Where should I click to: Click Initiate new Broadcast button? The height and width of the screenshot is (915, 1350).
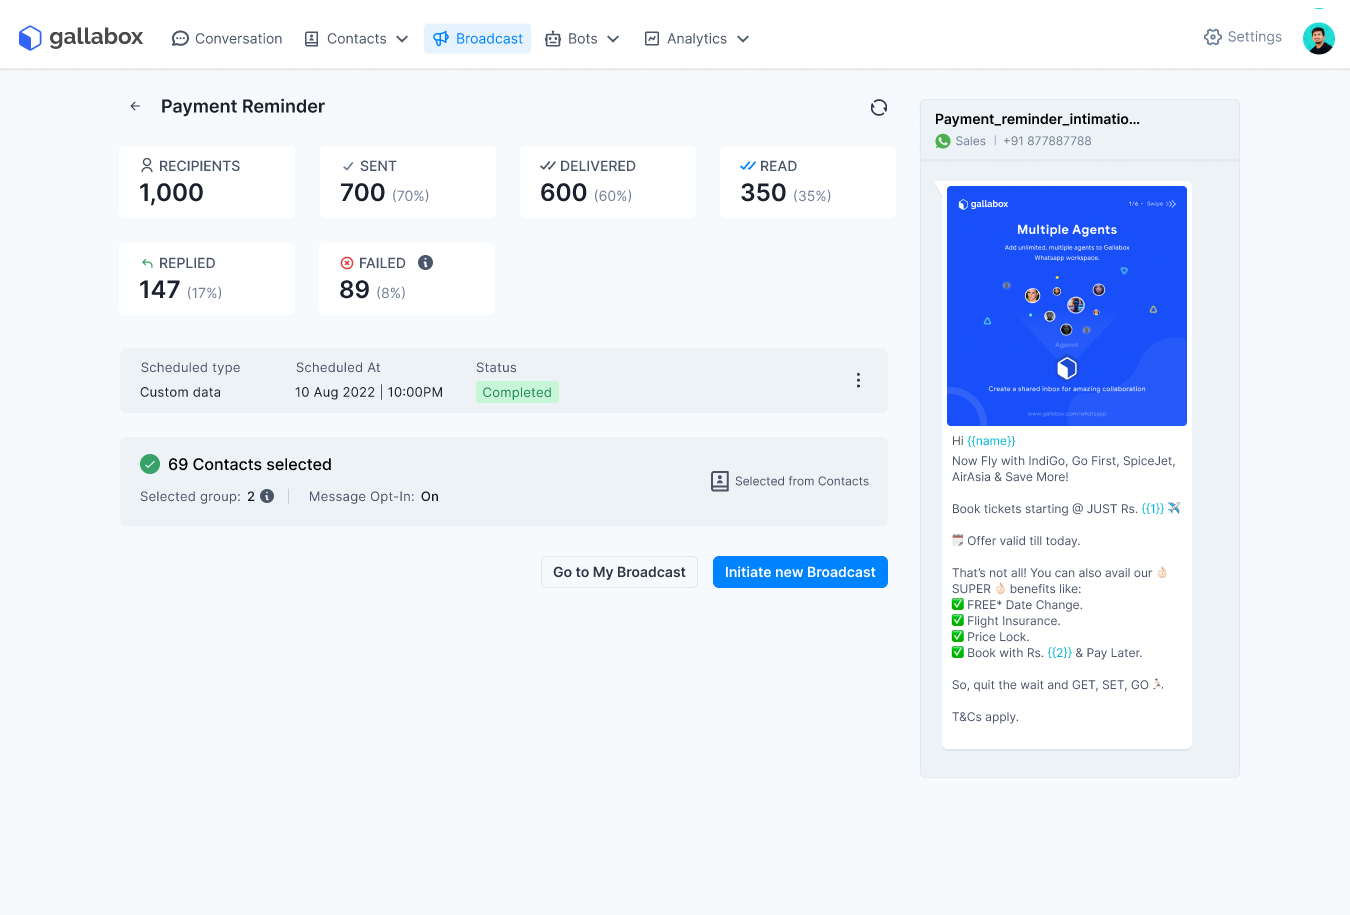pyautogui.click(x=800, y=572)
